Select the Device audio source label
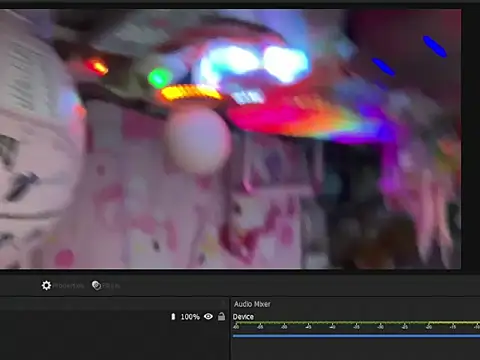The image size is (480, 360). click(243, 317)
